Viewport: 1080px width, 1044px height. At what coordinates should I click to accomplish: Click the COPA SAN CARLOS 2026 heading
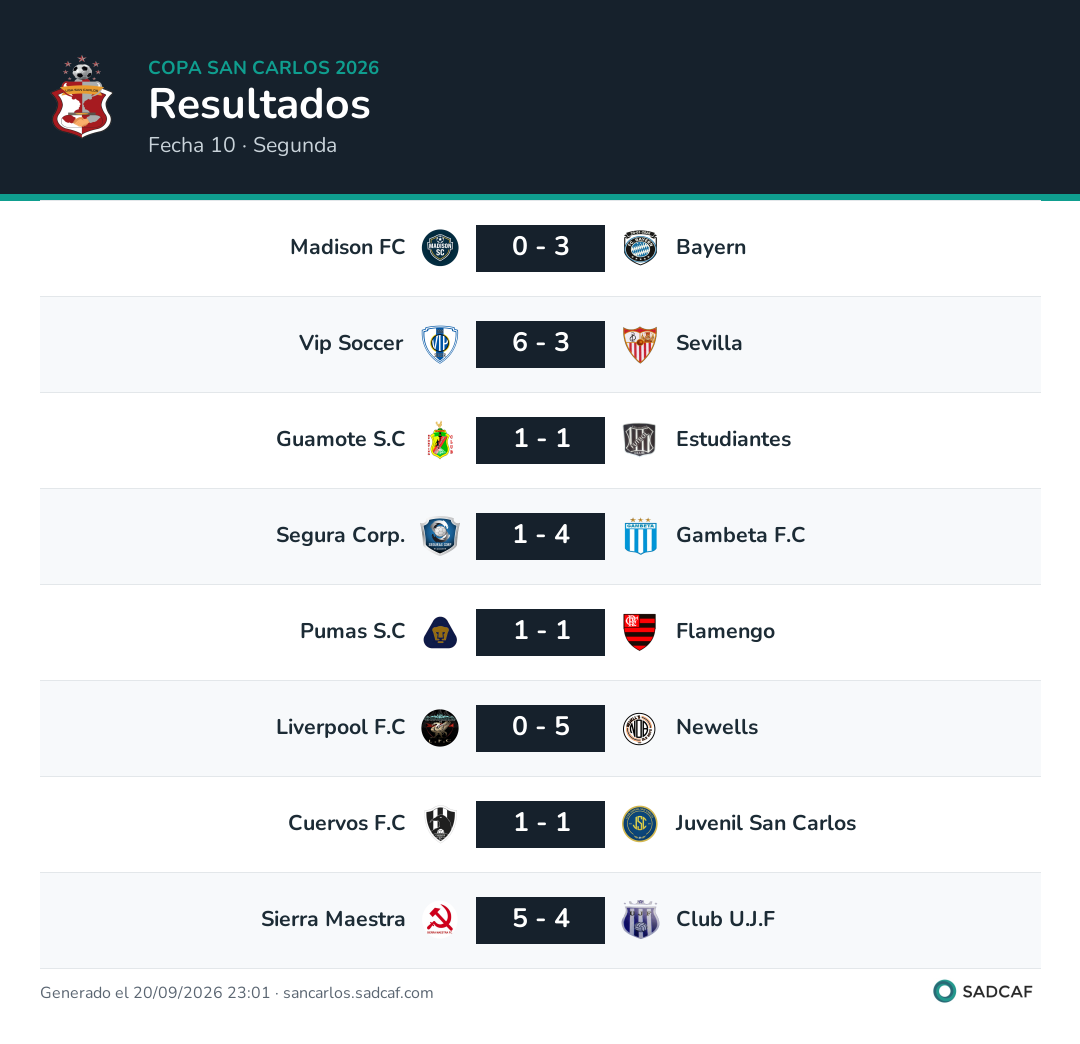[264, 67]
